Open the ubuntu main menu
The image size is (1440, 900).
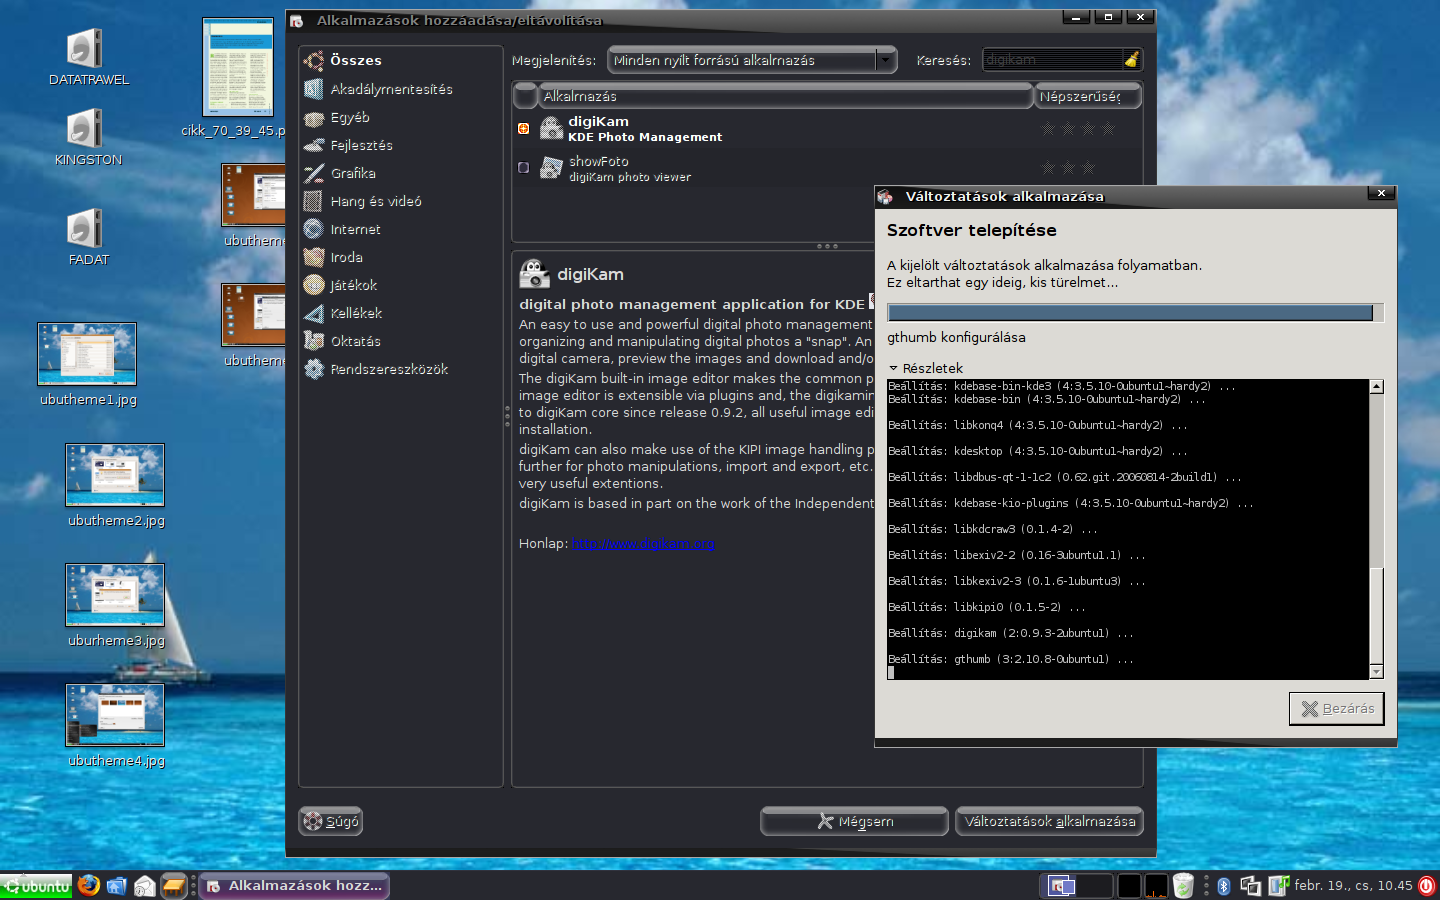[x=37, y=886]
